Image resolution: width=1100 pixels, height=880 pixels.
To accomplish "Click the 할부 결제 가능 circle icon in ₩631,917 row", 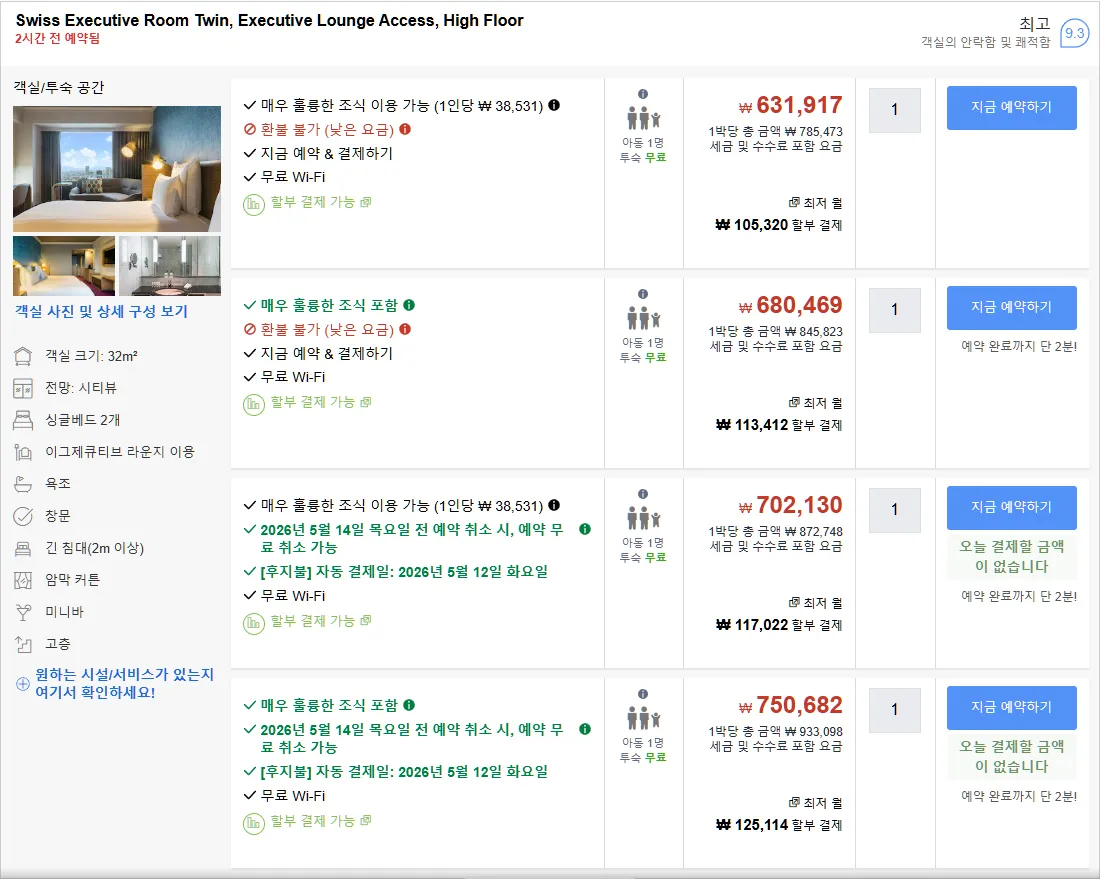I will pos(254,205).
